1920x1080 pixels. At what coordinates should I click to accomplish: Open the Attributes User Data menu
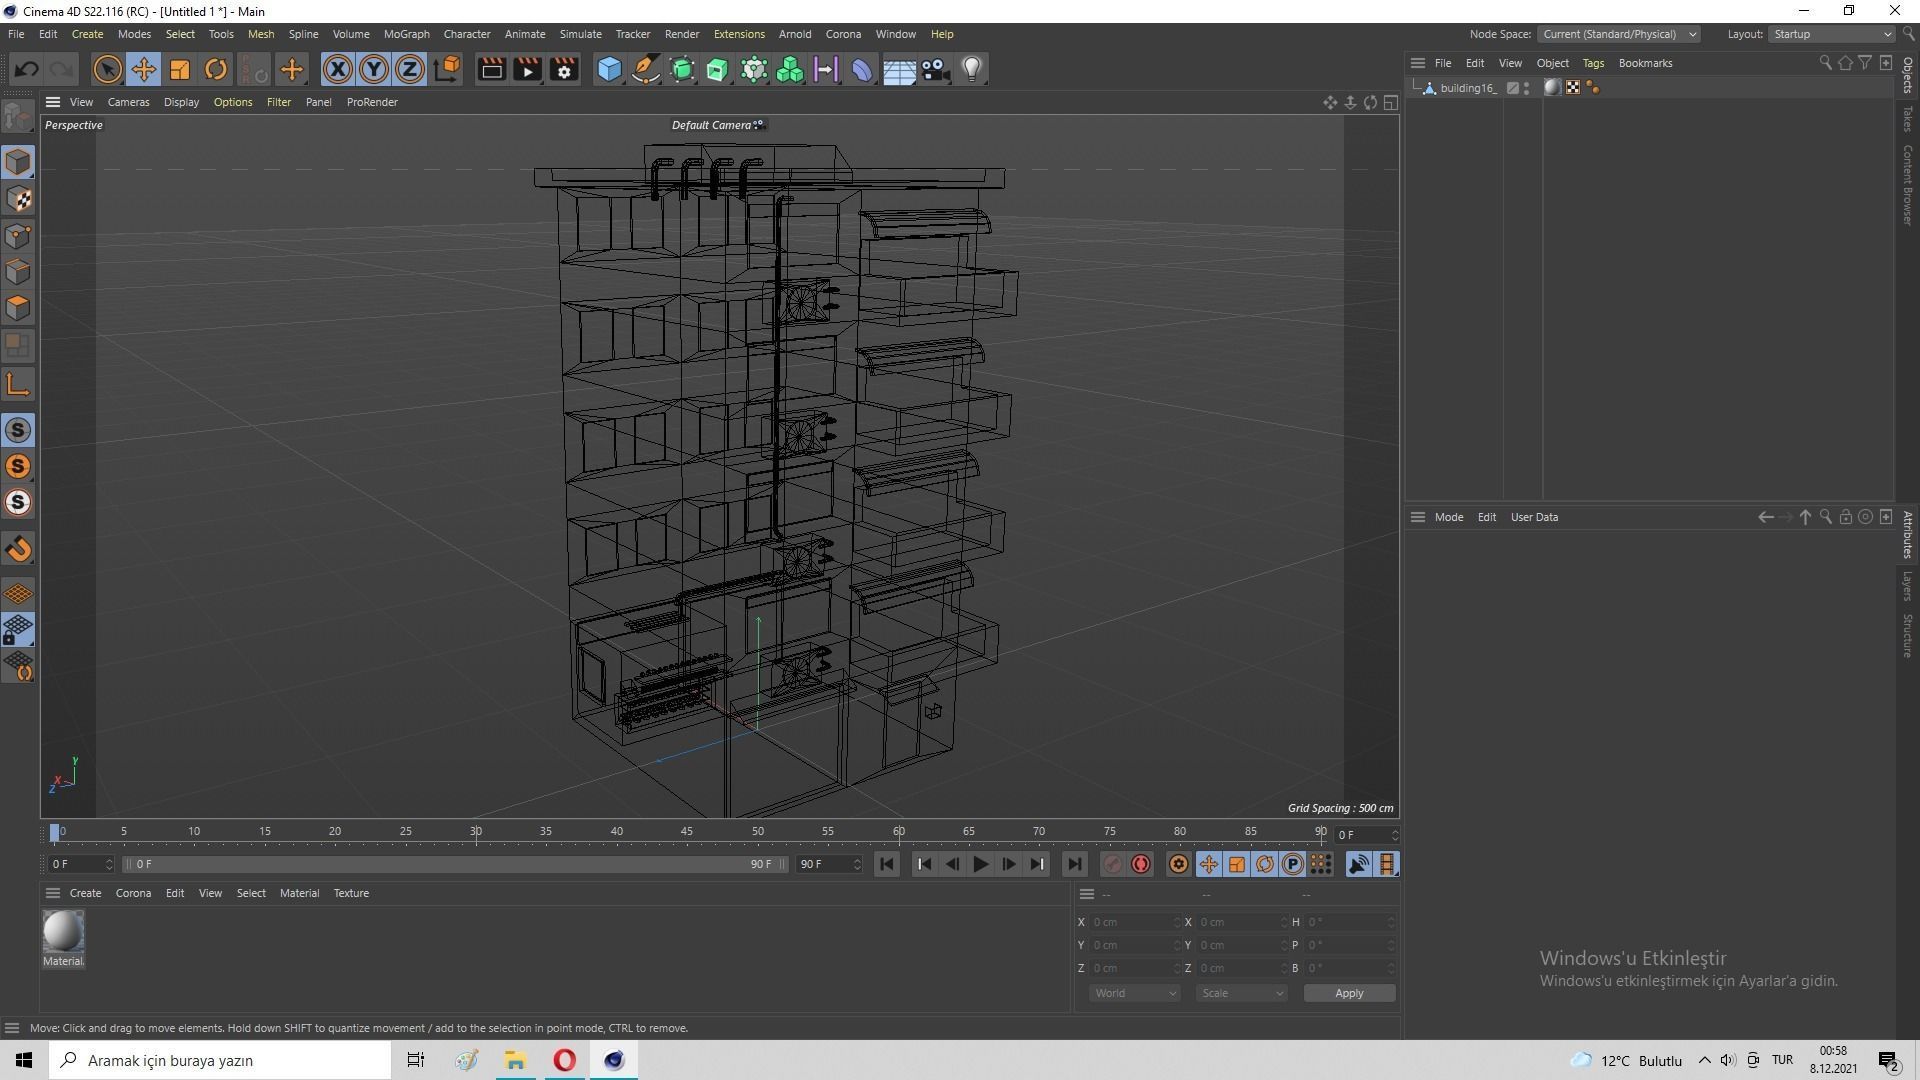click(x=1534, y=518)
